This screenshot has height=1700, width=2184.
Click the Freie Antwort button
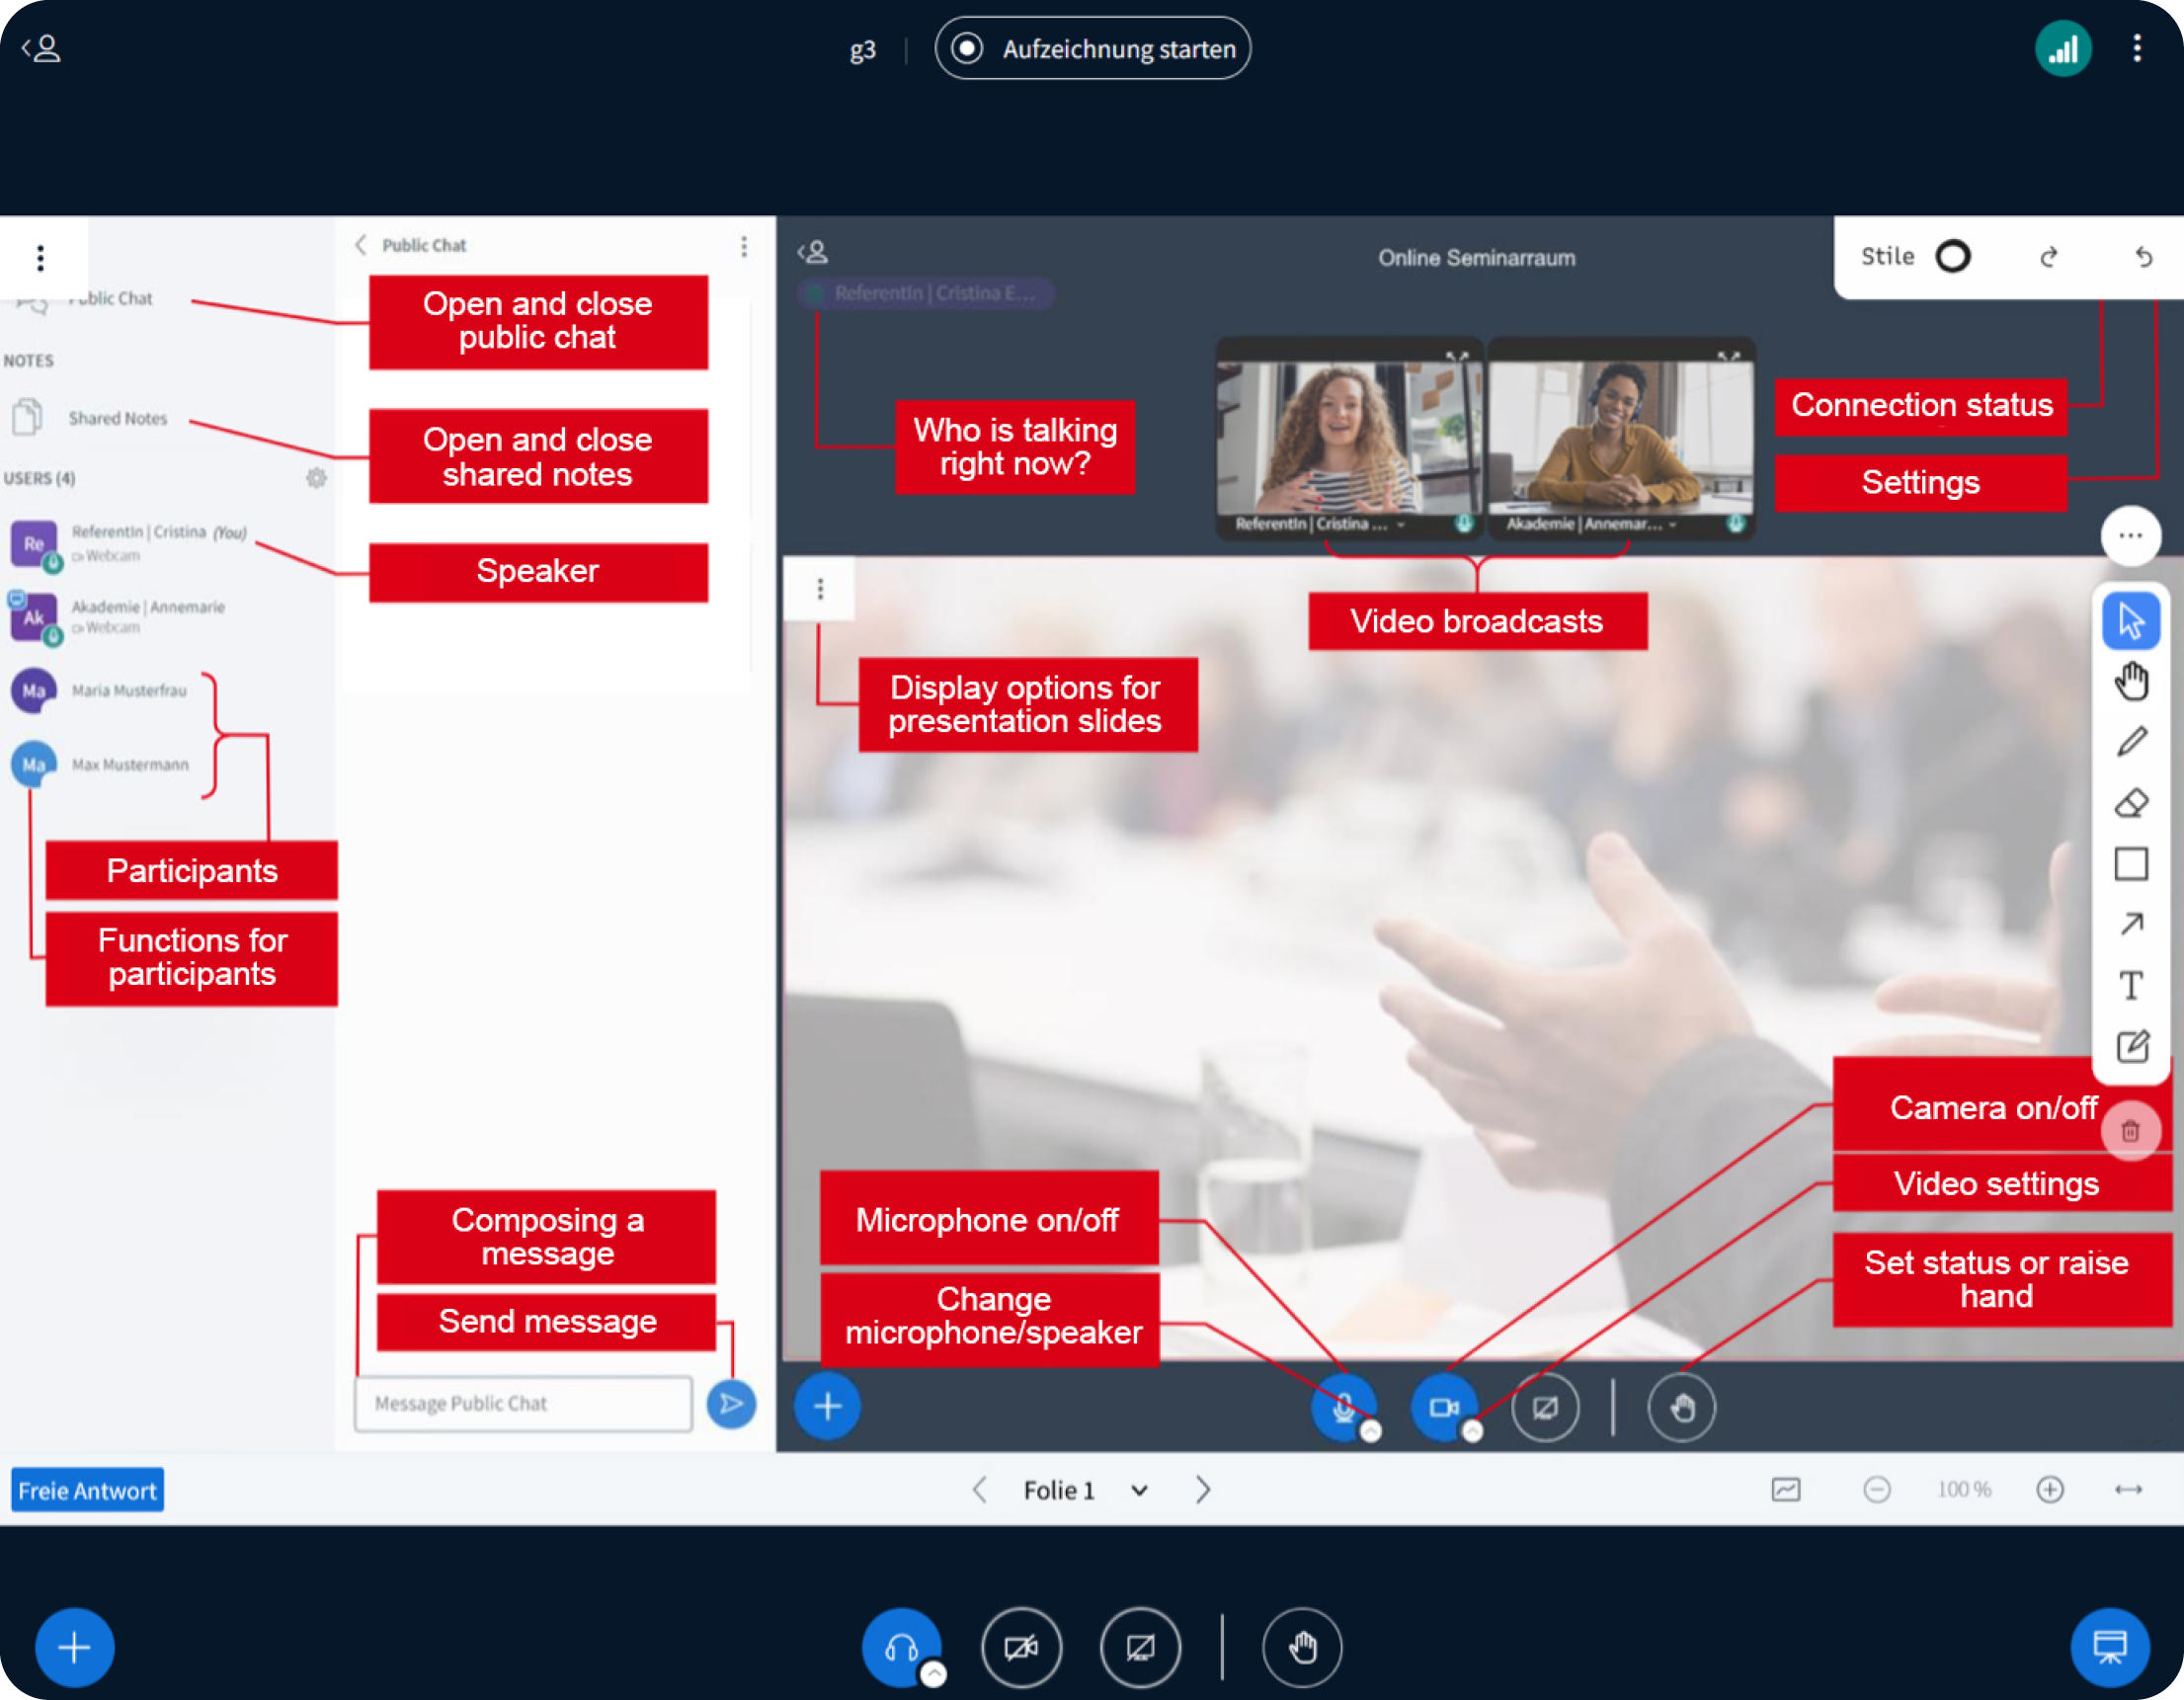tap(87, 1489)
